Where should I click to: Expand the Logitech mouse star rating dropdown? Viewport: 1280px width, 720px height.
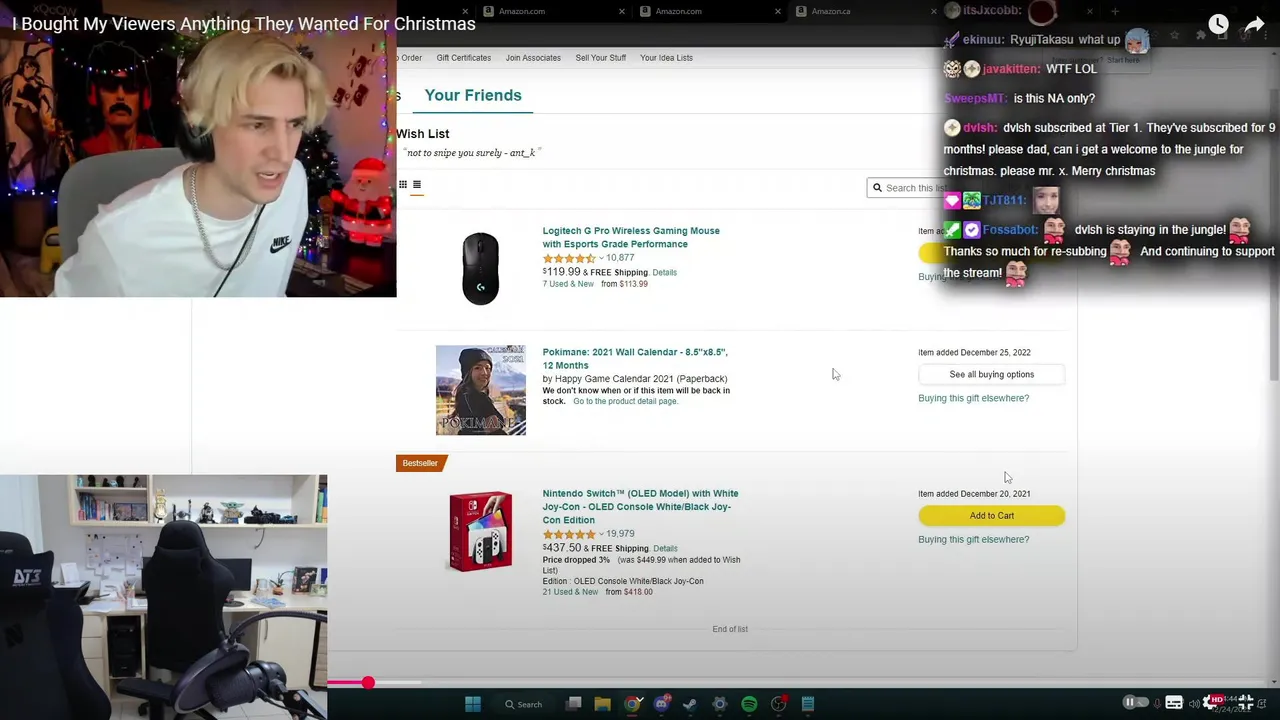coord(601,258)
